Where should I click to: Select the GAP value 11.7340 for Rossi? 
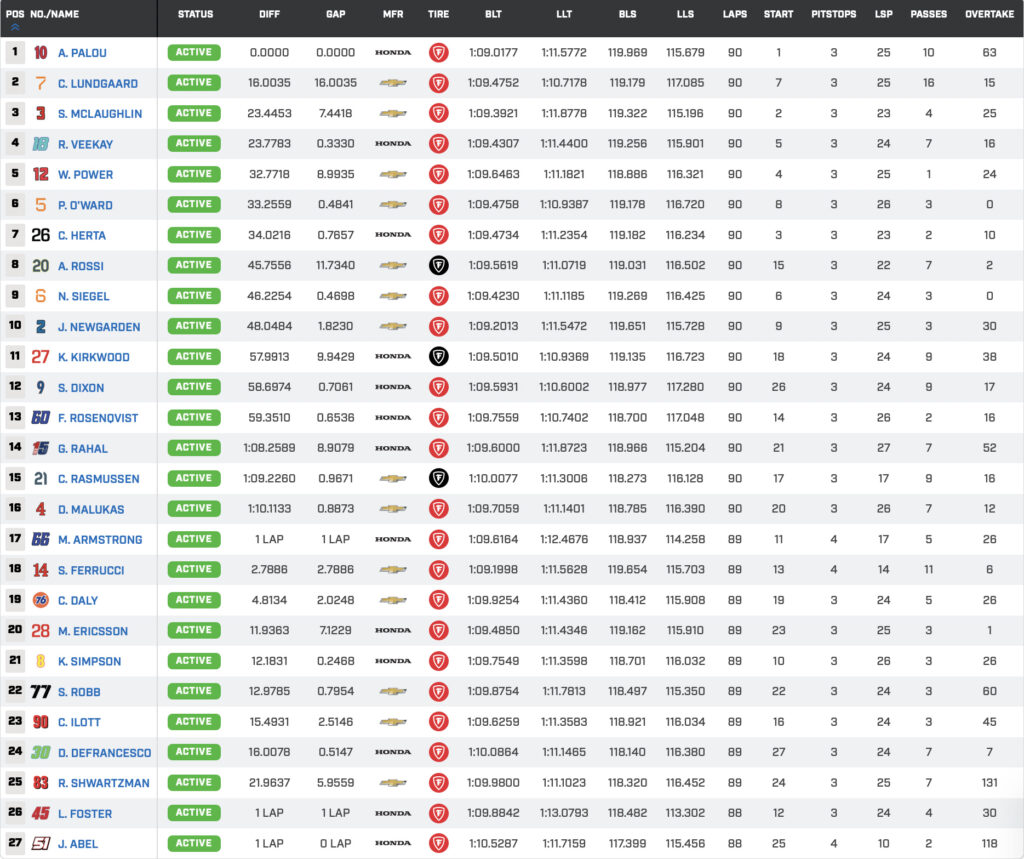click(336, 265)
